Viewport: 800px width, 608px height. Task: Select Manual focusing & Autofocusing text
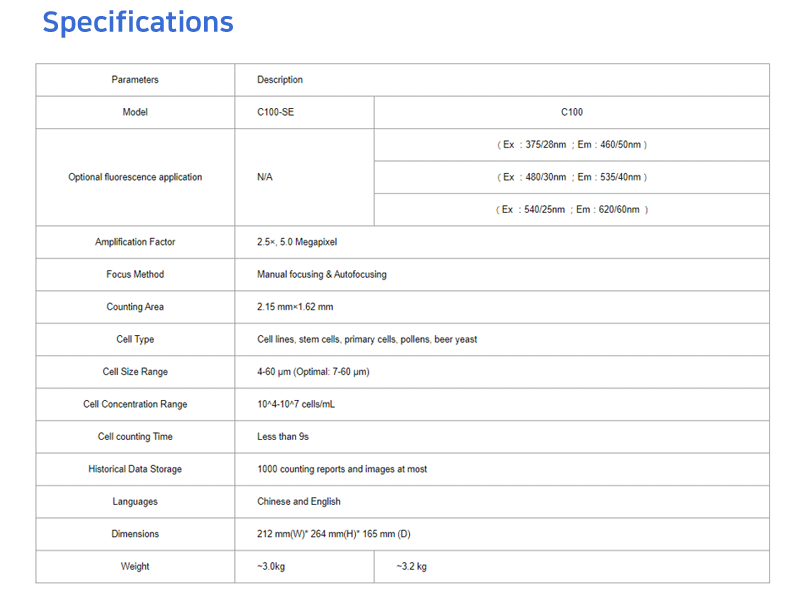click(x=322, y=274)
